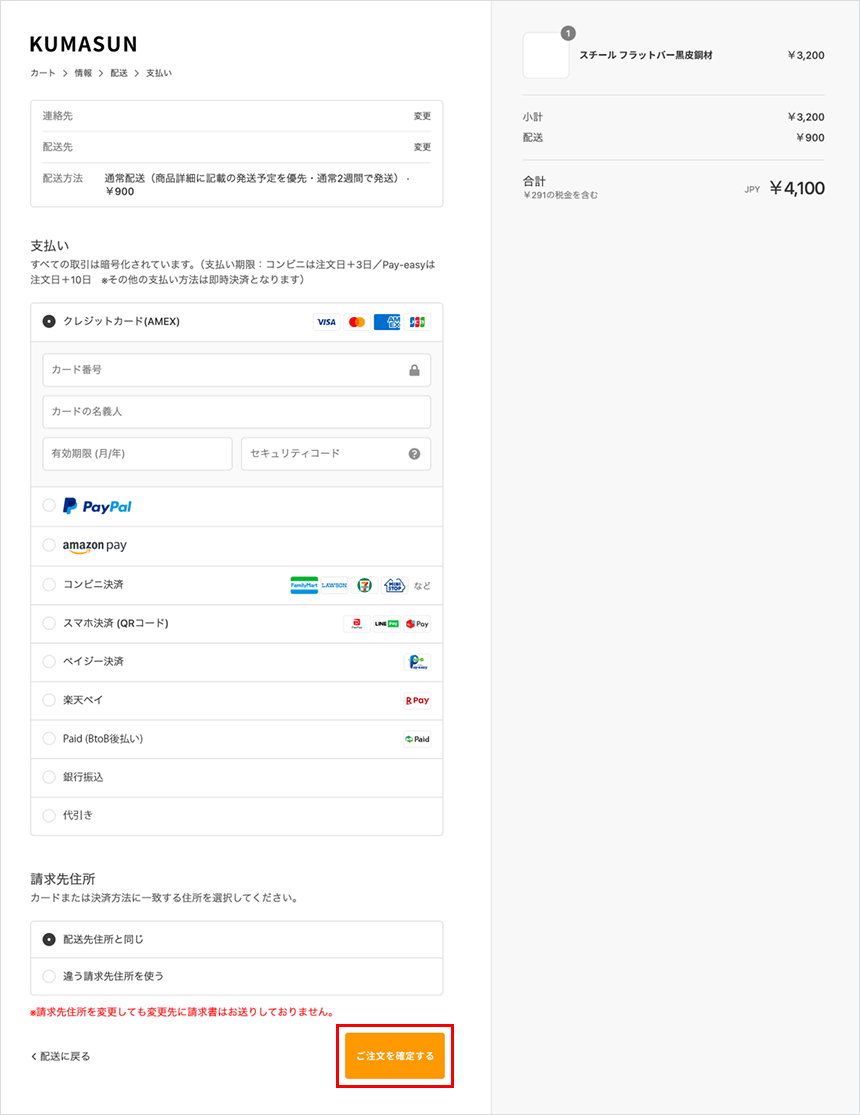Click the security code help question icon
This screenshot has width=860, height=1115.
point(414,454)
